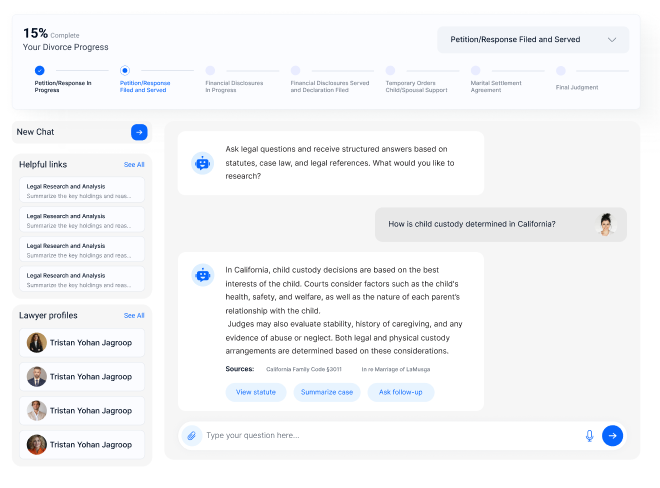Click the View statute button

coord(256,392)
